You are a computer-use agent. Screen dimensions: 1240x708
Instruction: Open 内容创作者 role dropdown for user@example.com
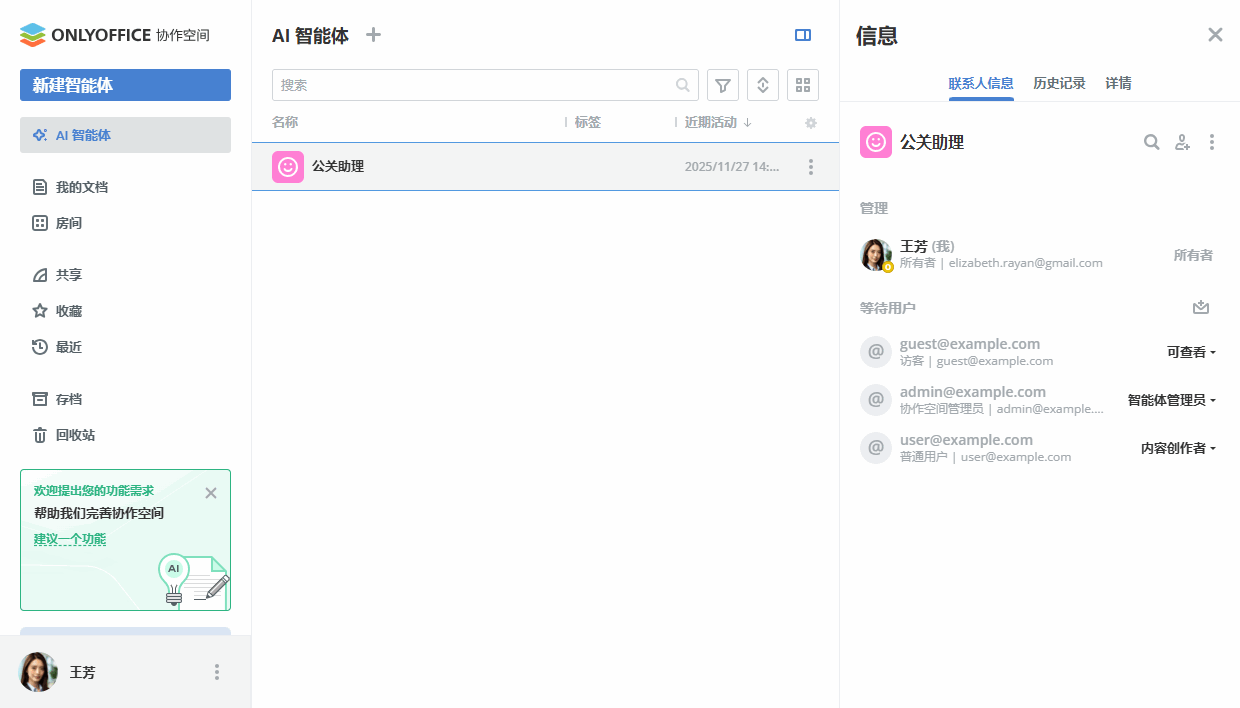(1178, 448)
